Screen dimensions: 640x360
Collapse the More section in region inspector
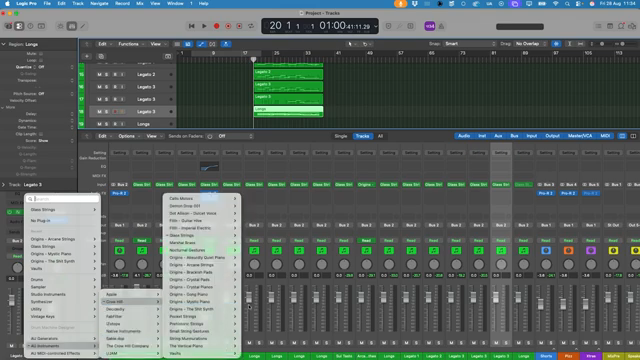point(3,107)
